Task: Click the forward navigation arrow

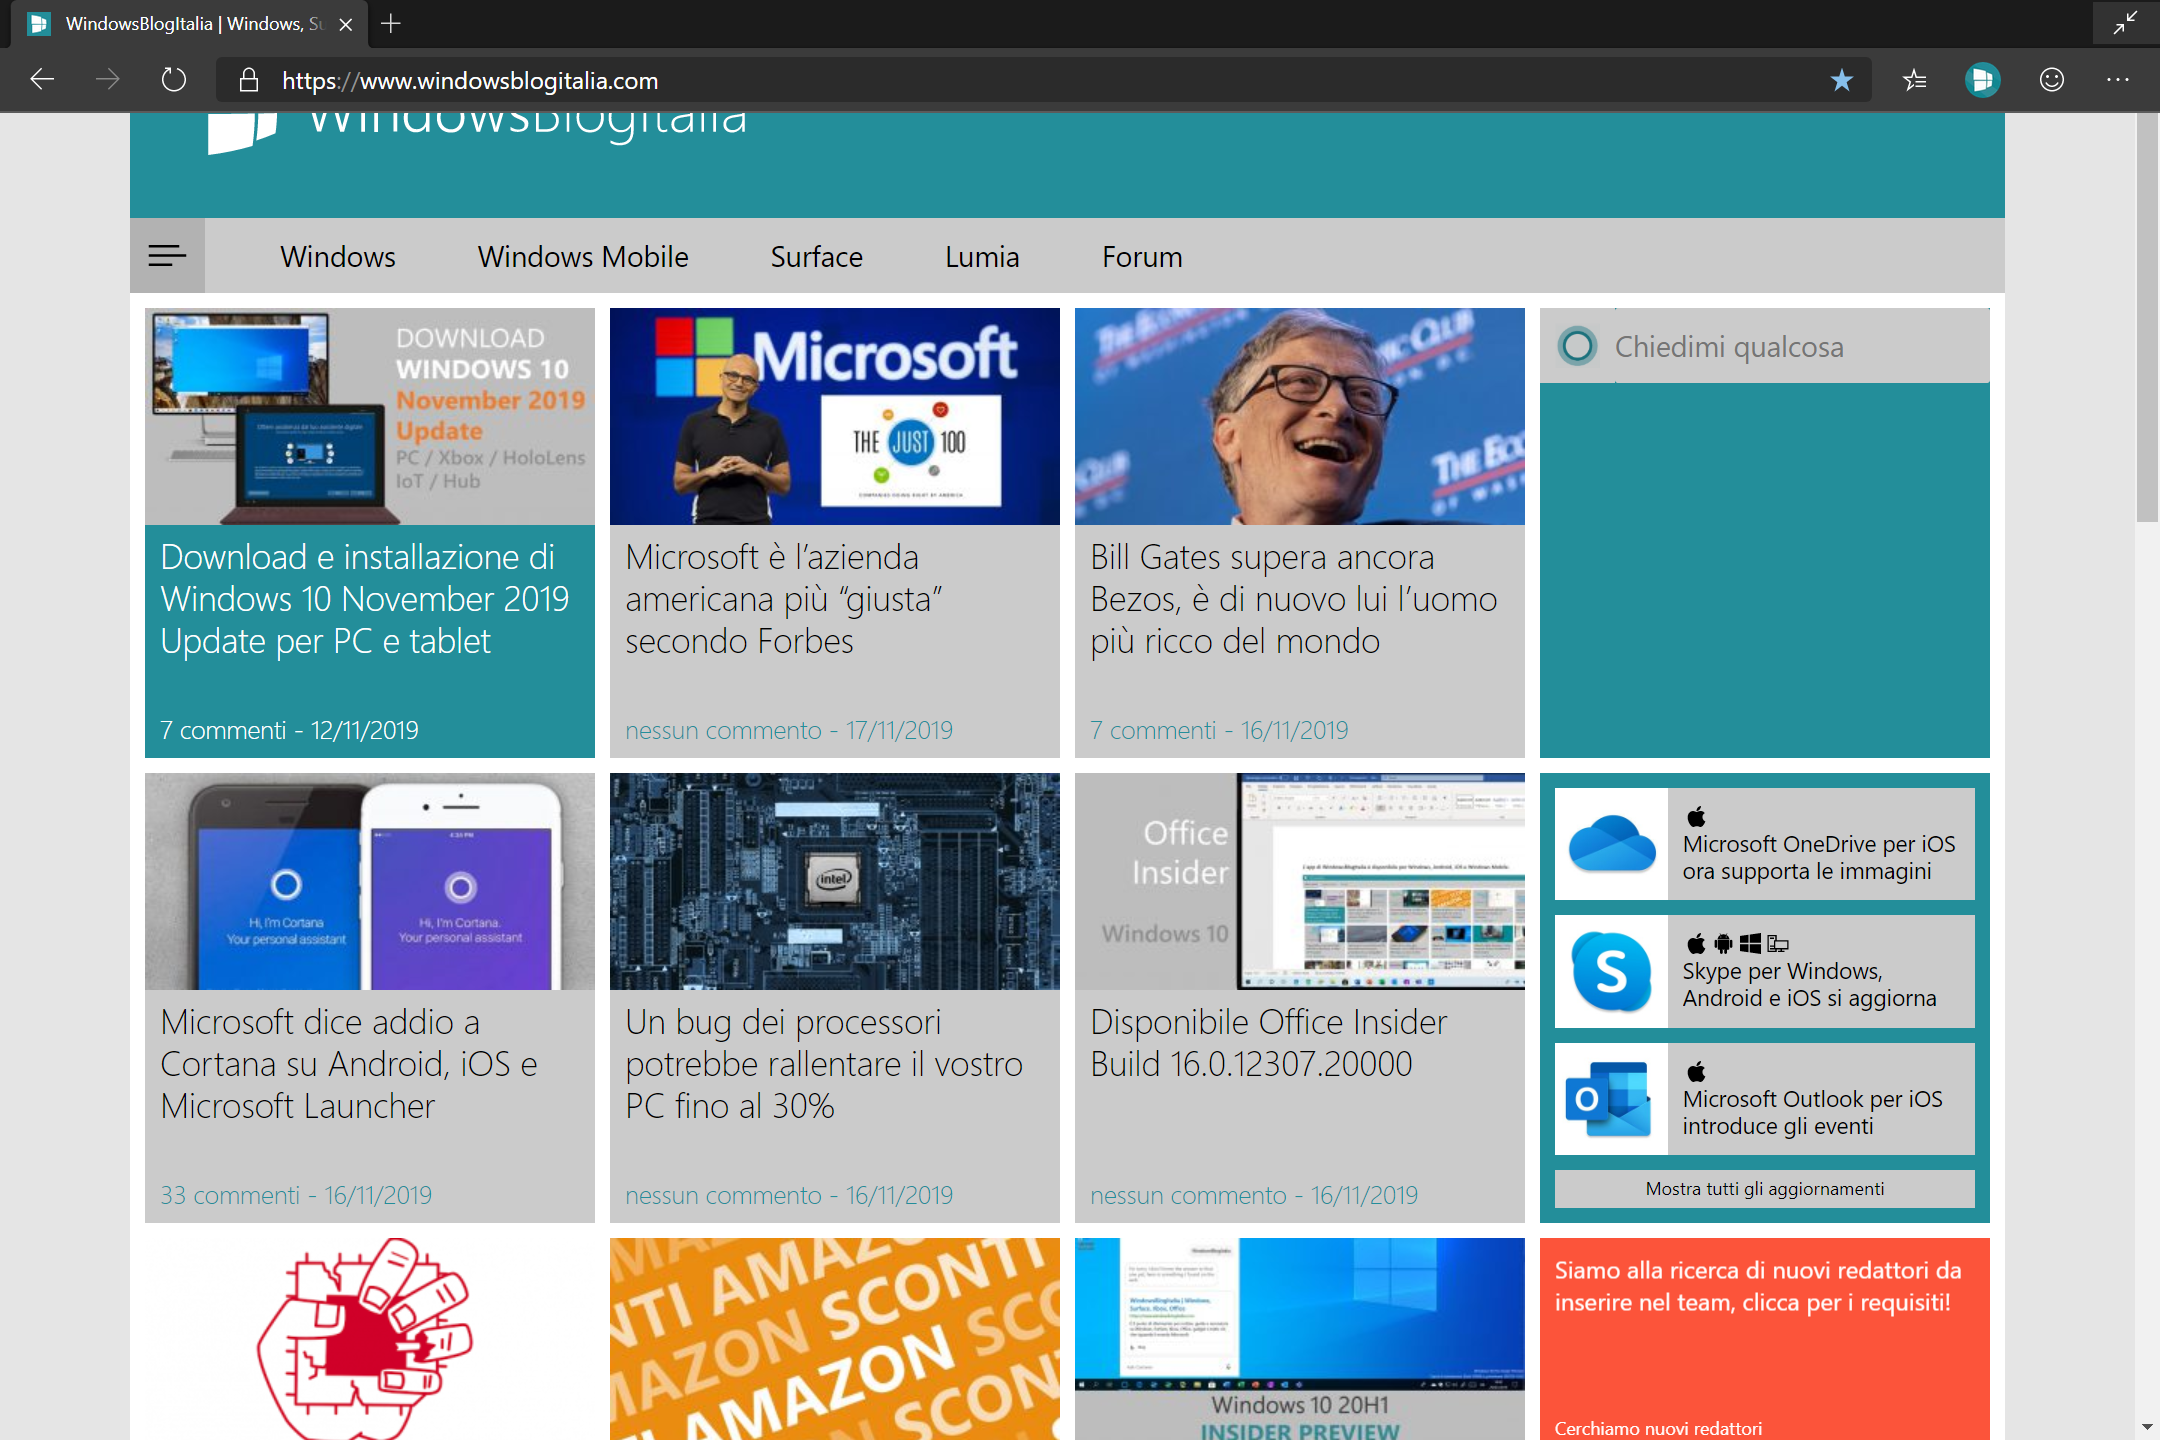Action: [108, 80]
